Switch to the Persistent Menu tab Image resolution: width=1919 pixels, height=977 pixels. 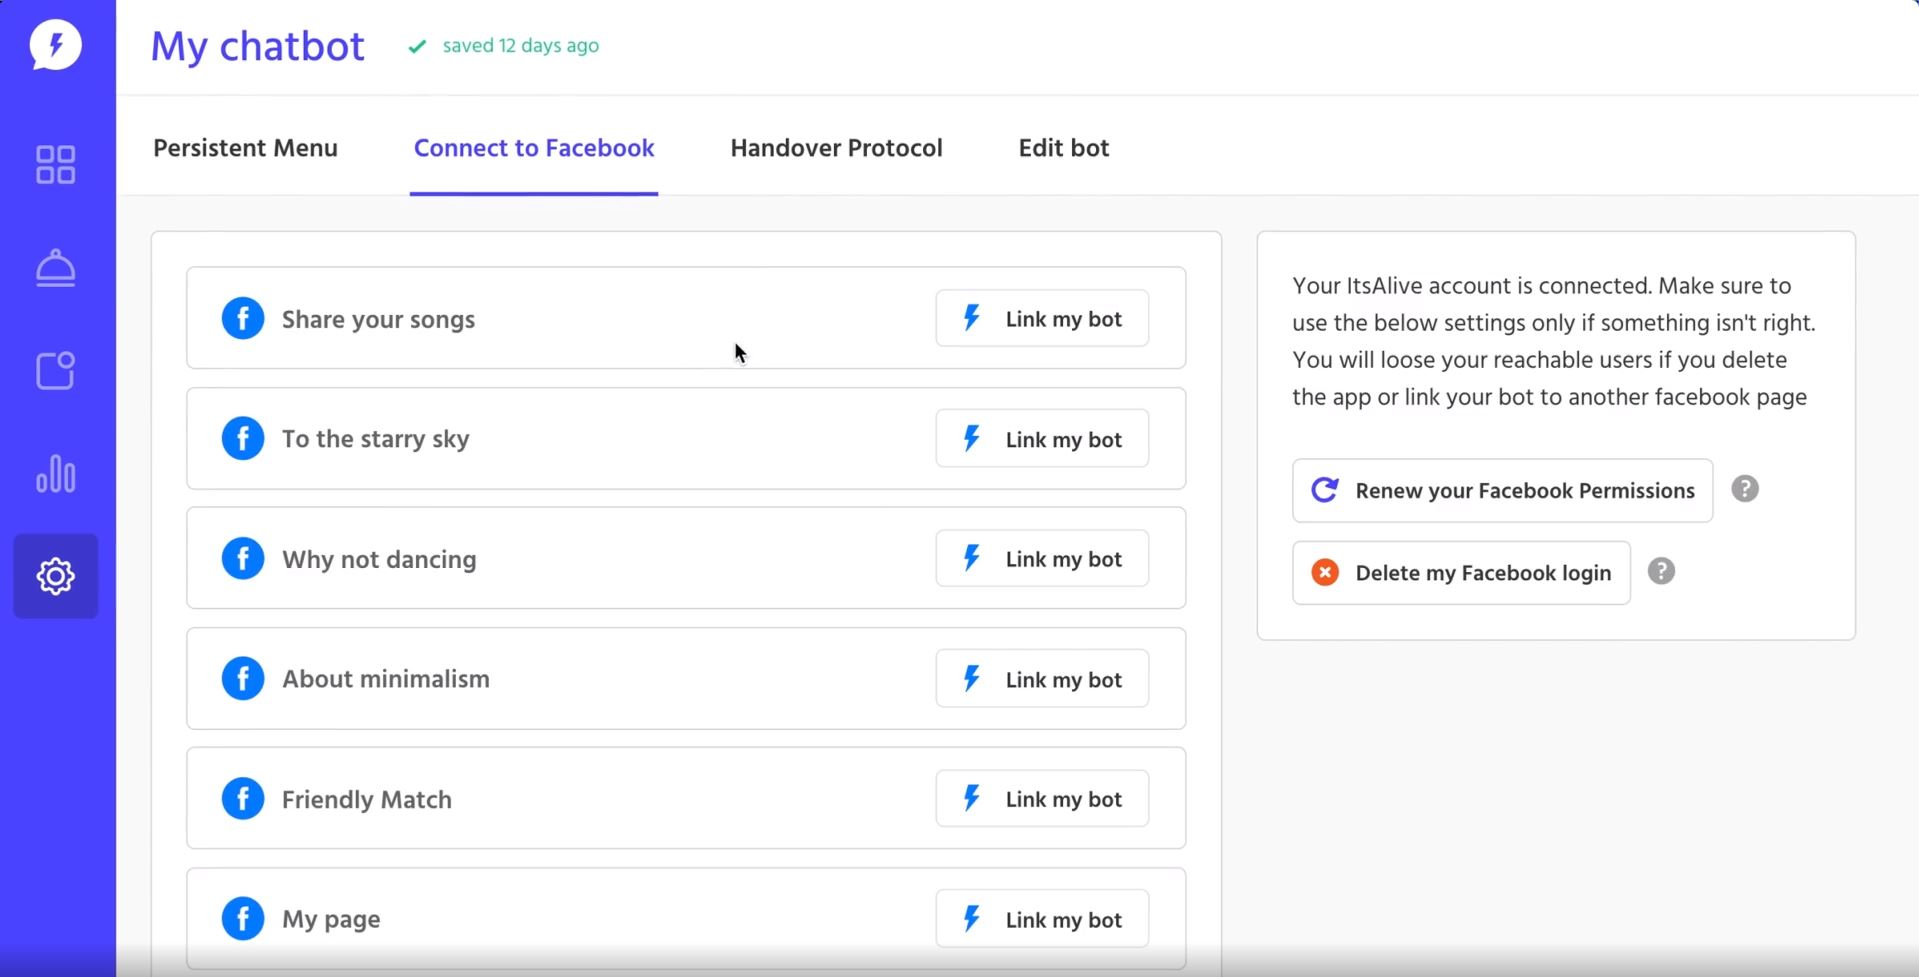pyautogui.click(x=245, y=148)
